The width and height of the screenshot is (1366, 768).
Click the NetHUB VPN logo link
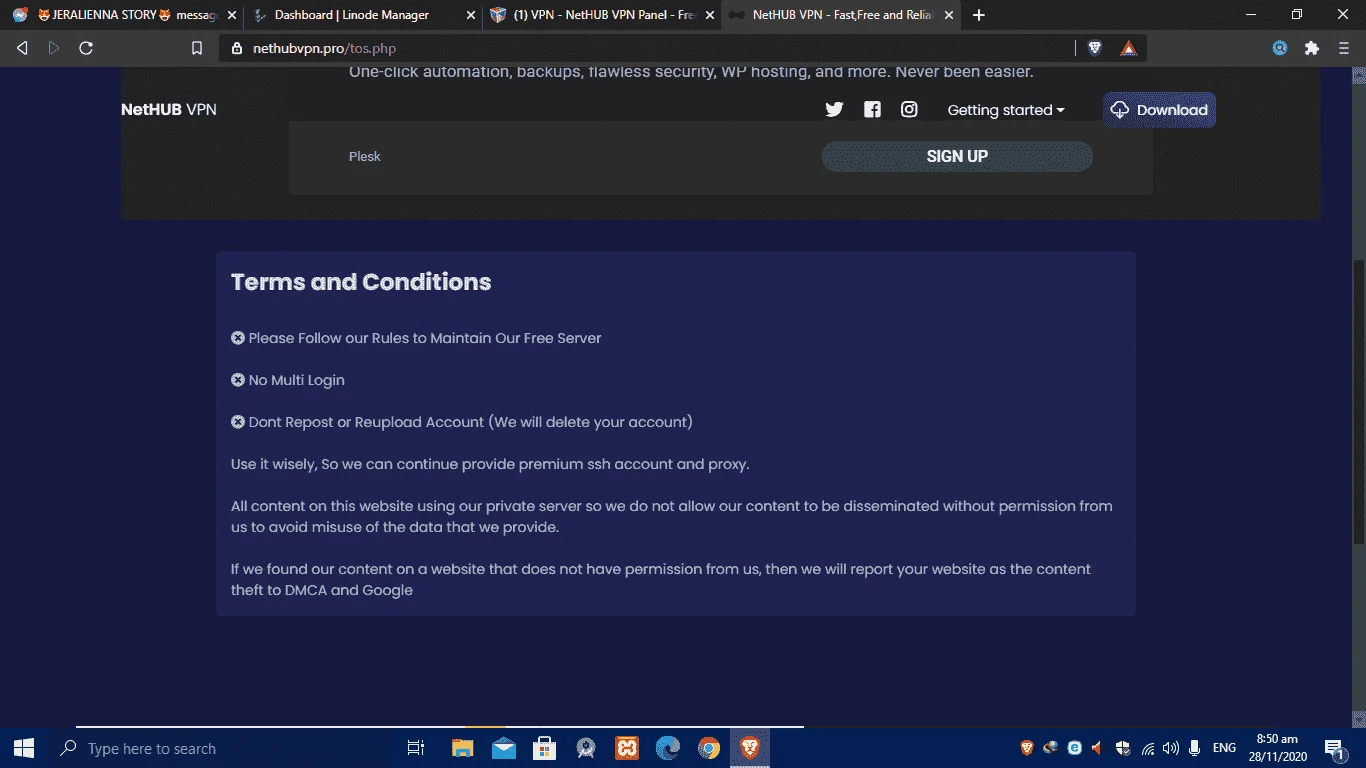[x=169, y=110]
